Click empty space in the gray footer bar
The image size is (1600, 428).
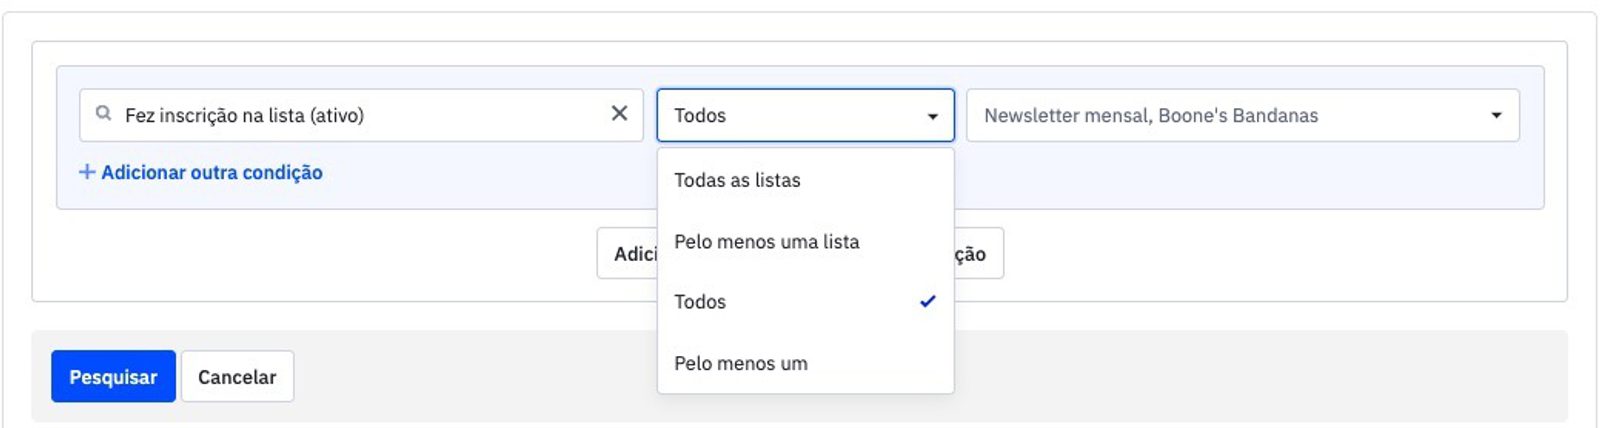[x=1200, y=376]
